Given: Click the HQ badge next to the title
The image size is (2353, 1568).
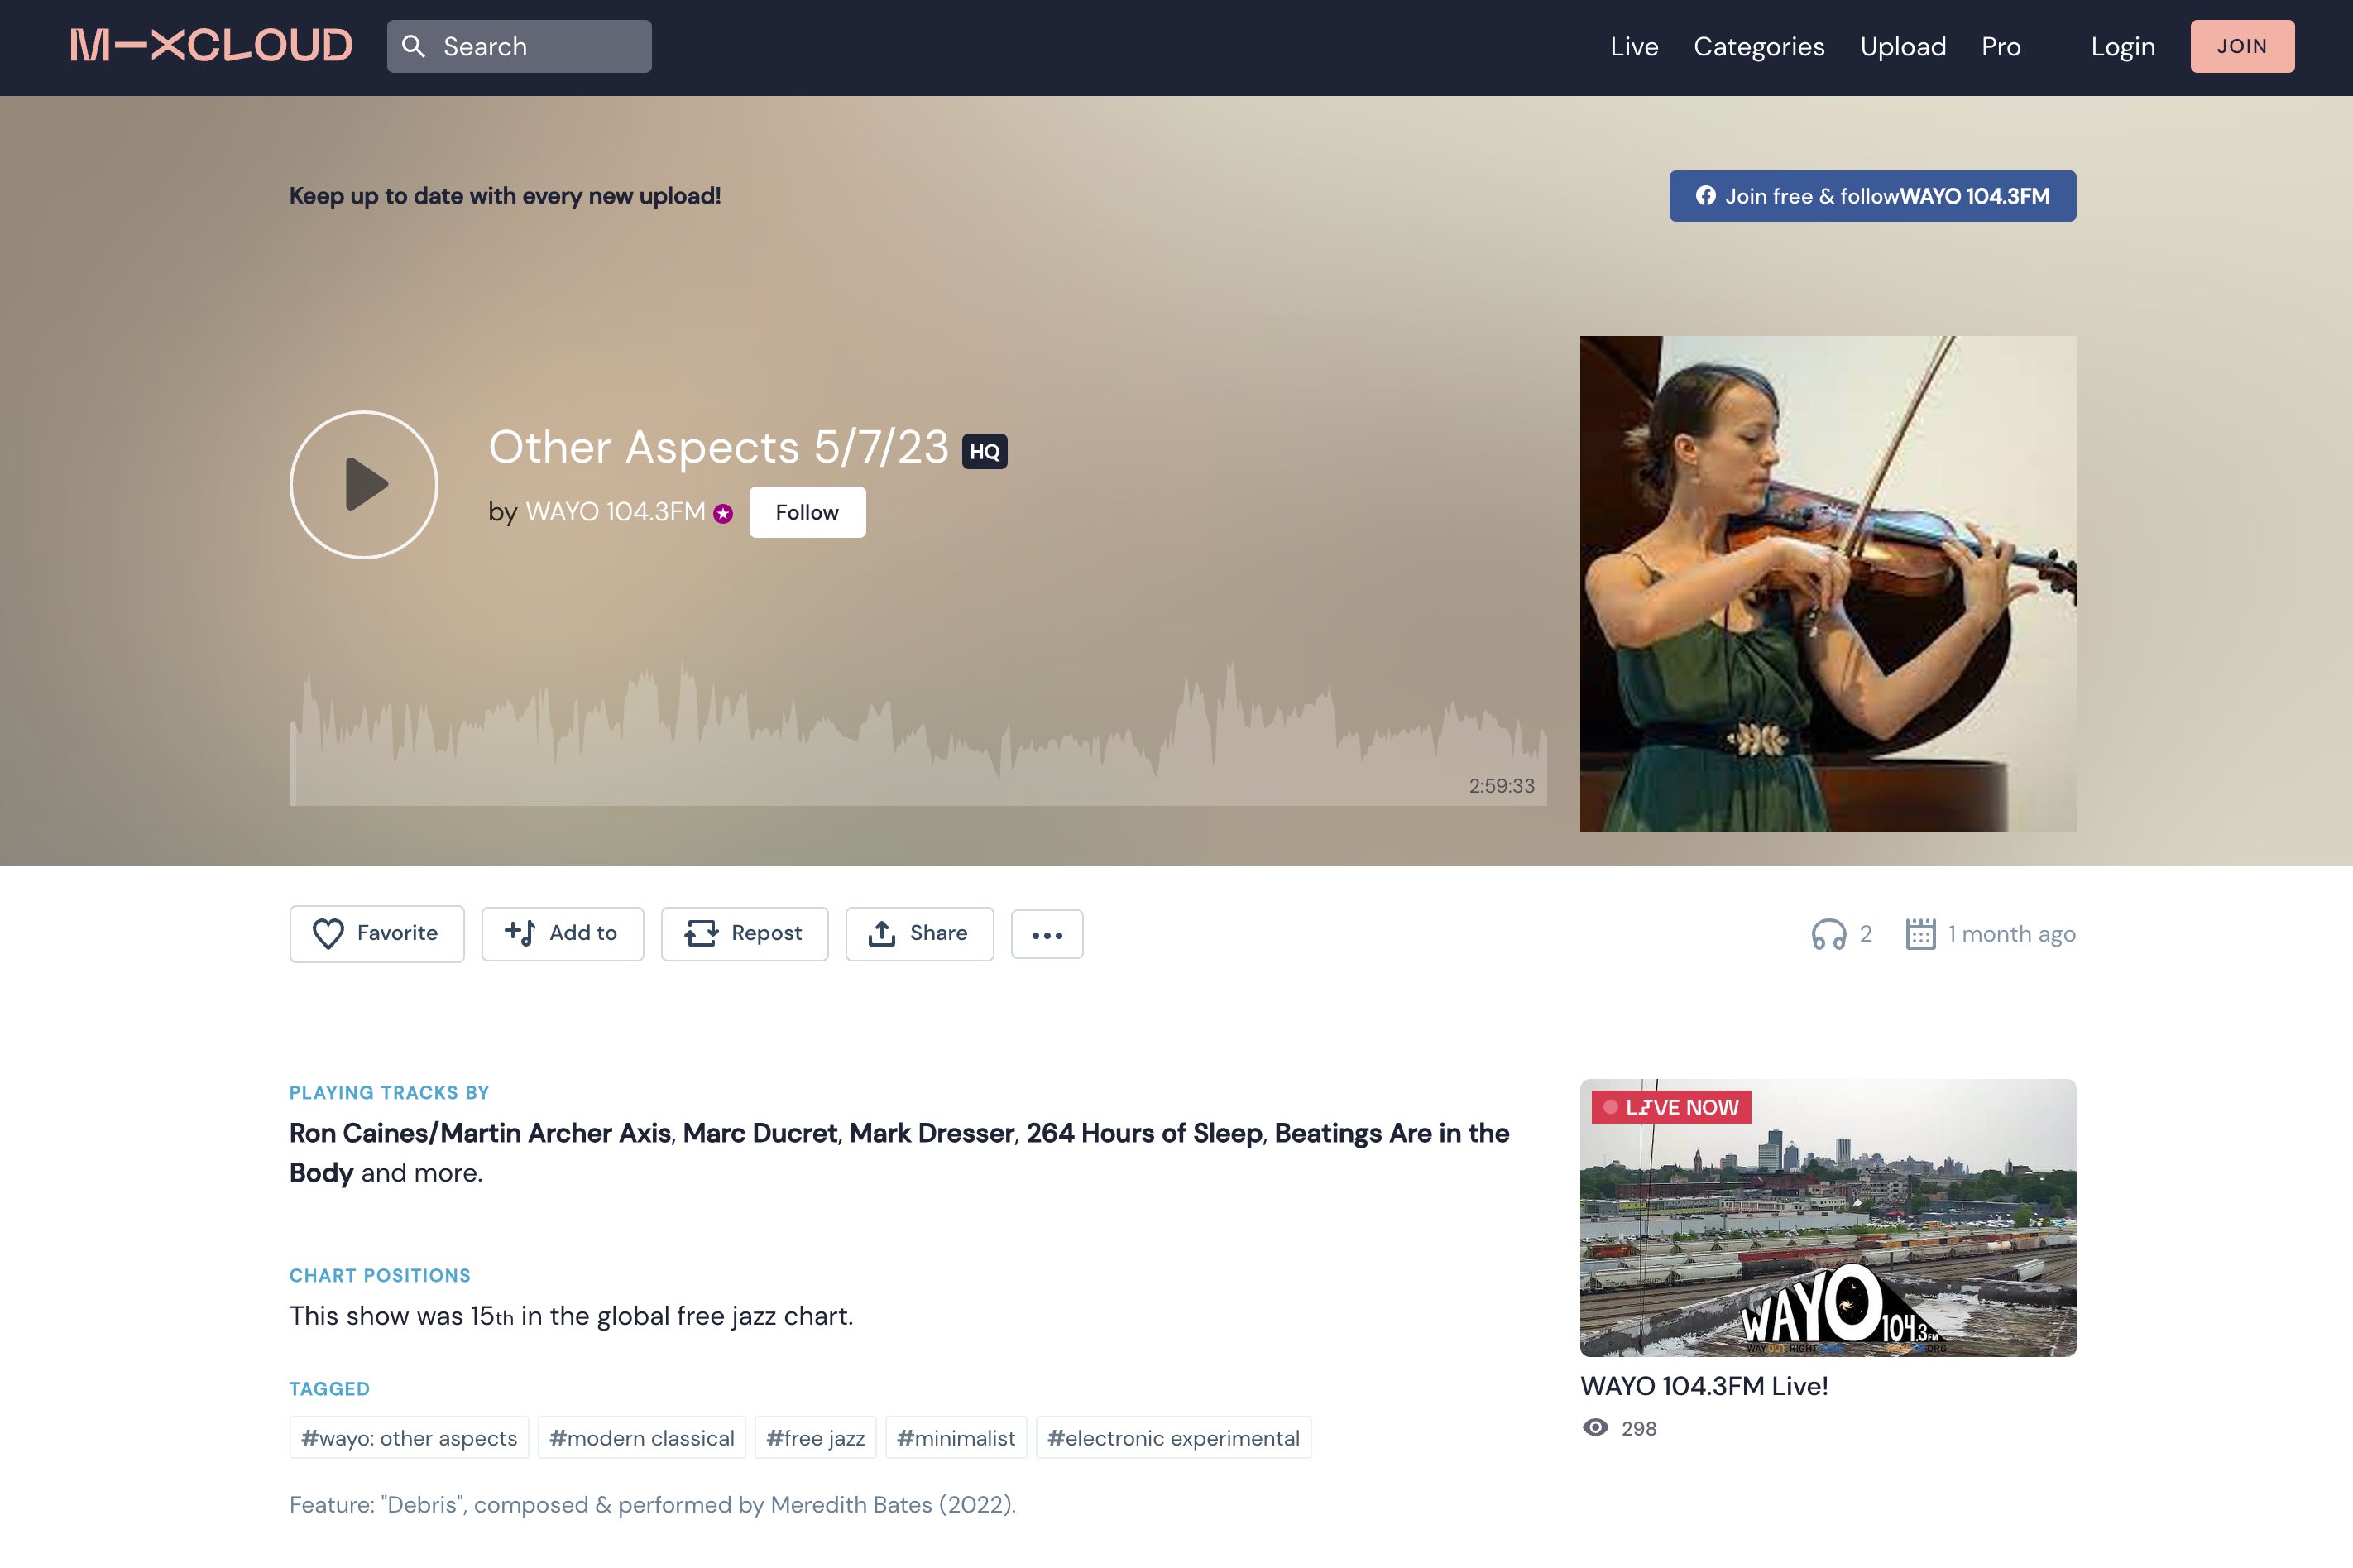Looking at the screenshot, I should [x=984, y=451].
